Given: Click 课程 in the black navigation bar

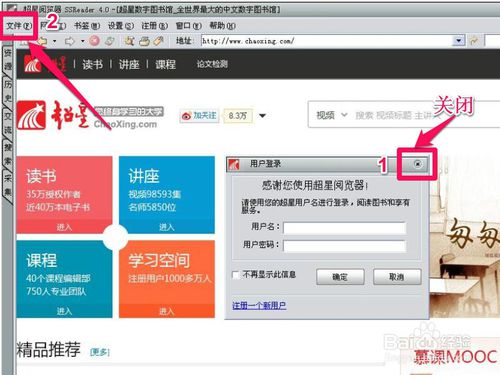Looking at the screenshot, I should click(x=165, y=64).
